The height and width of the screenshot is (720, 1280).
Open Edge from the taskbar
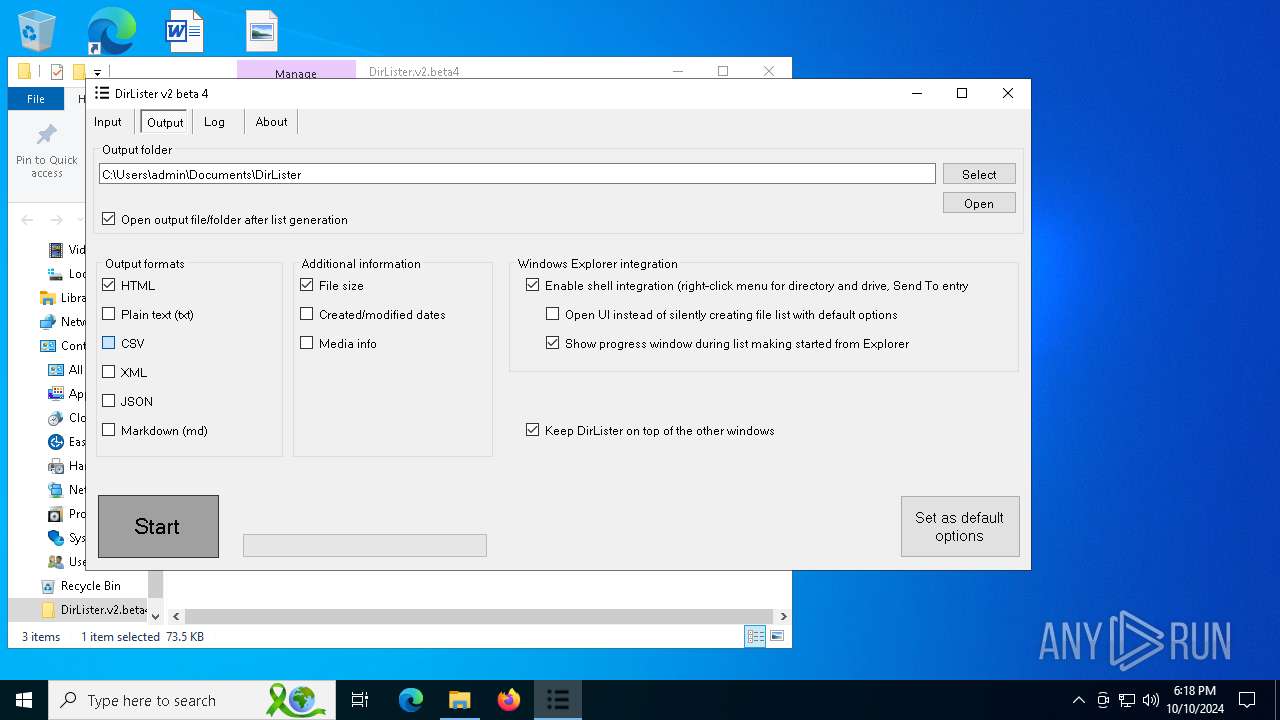tap(411, 700)
